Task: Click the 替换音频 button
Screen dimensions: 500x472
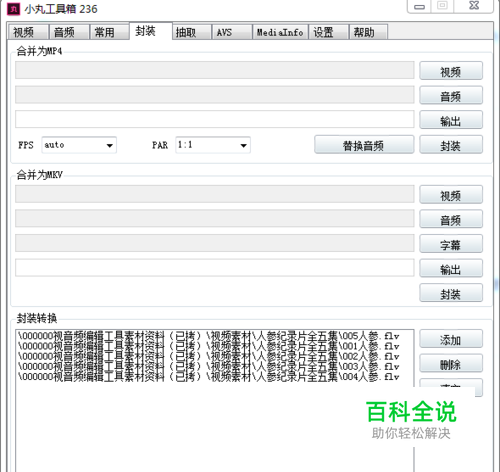Action: coord(364,145)
